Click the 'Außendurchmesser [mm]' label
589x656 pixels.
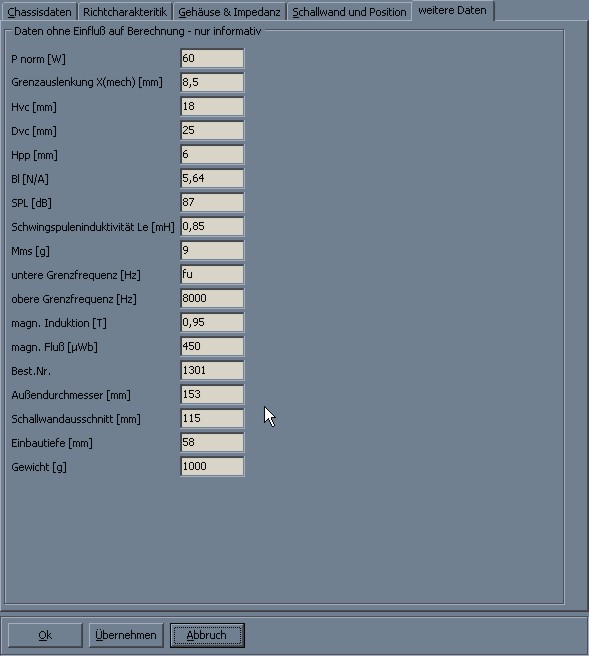[x=71, y=395]
